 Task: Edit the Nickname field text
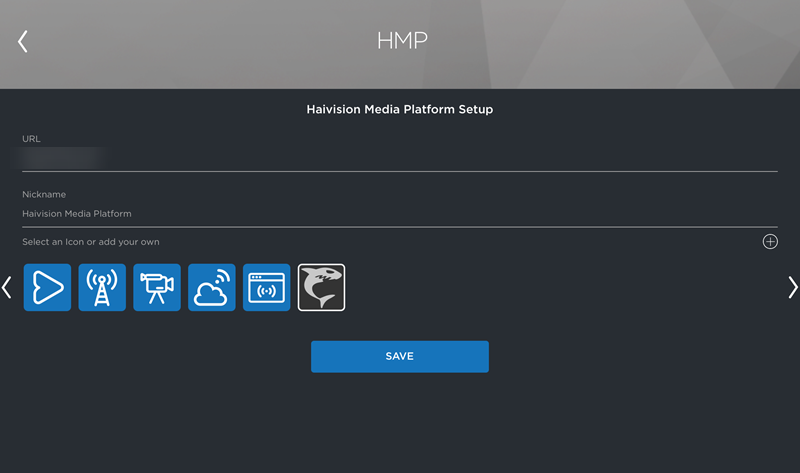[x=400, y=214]
